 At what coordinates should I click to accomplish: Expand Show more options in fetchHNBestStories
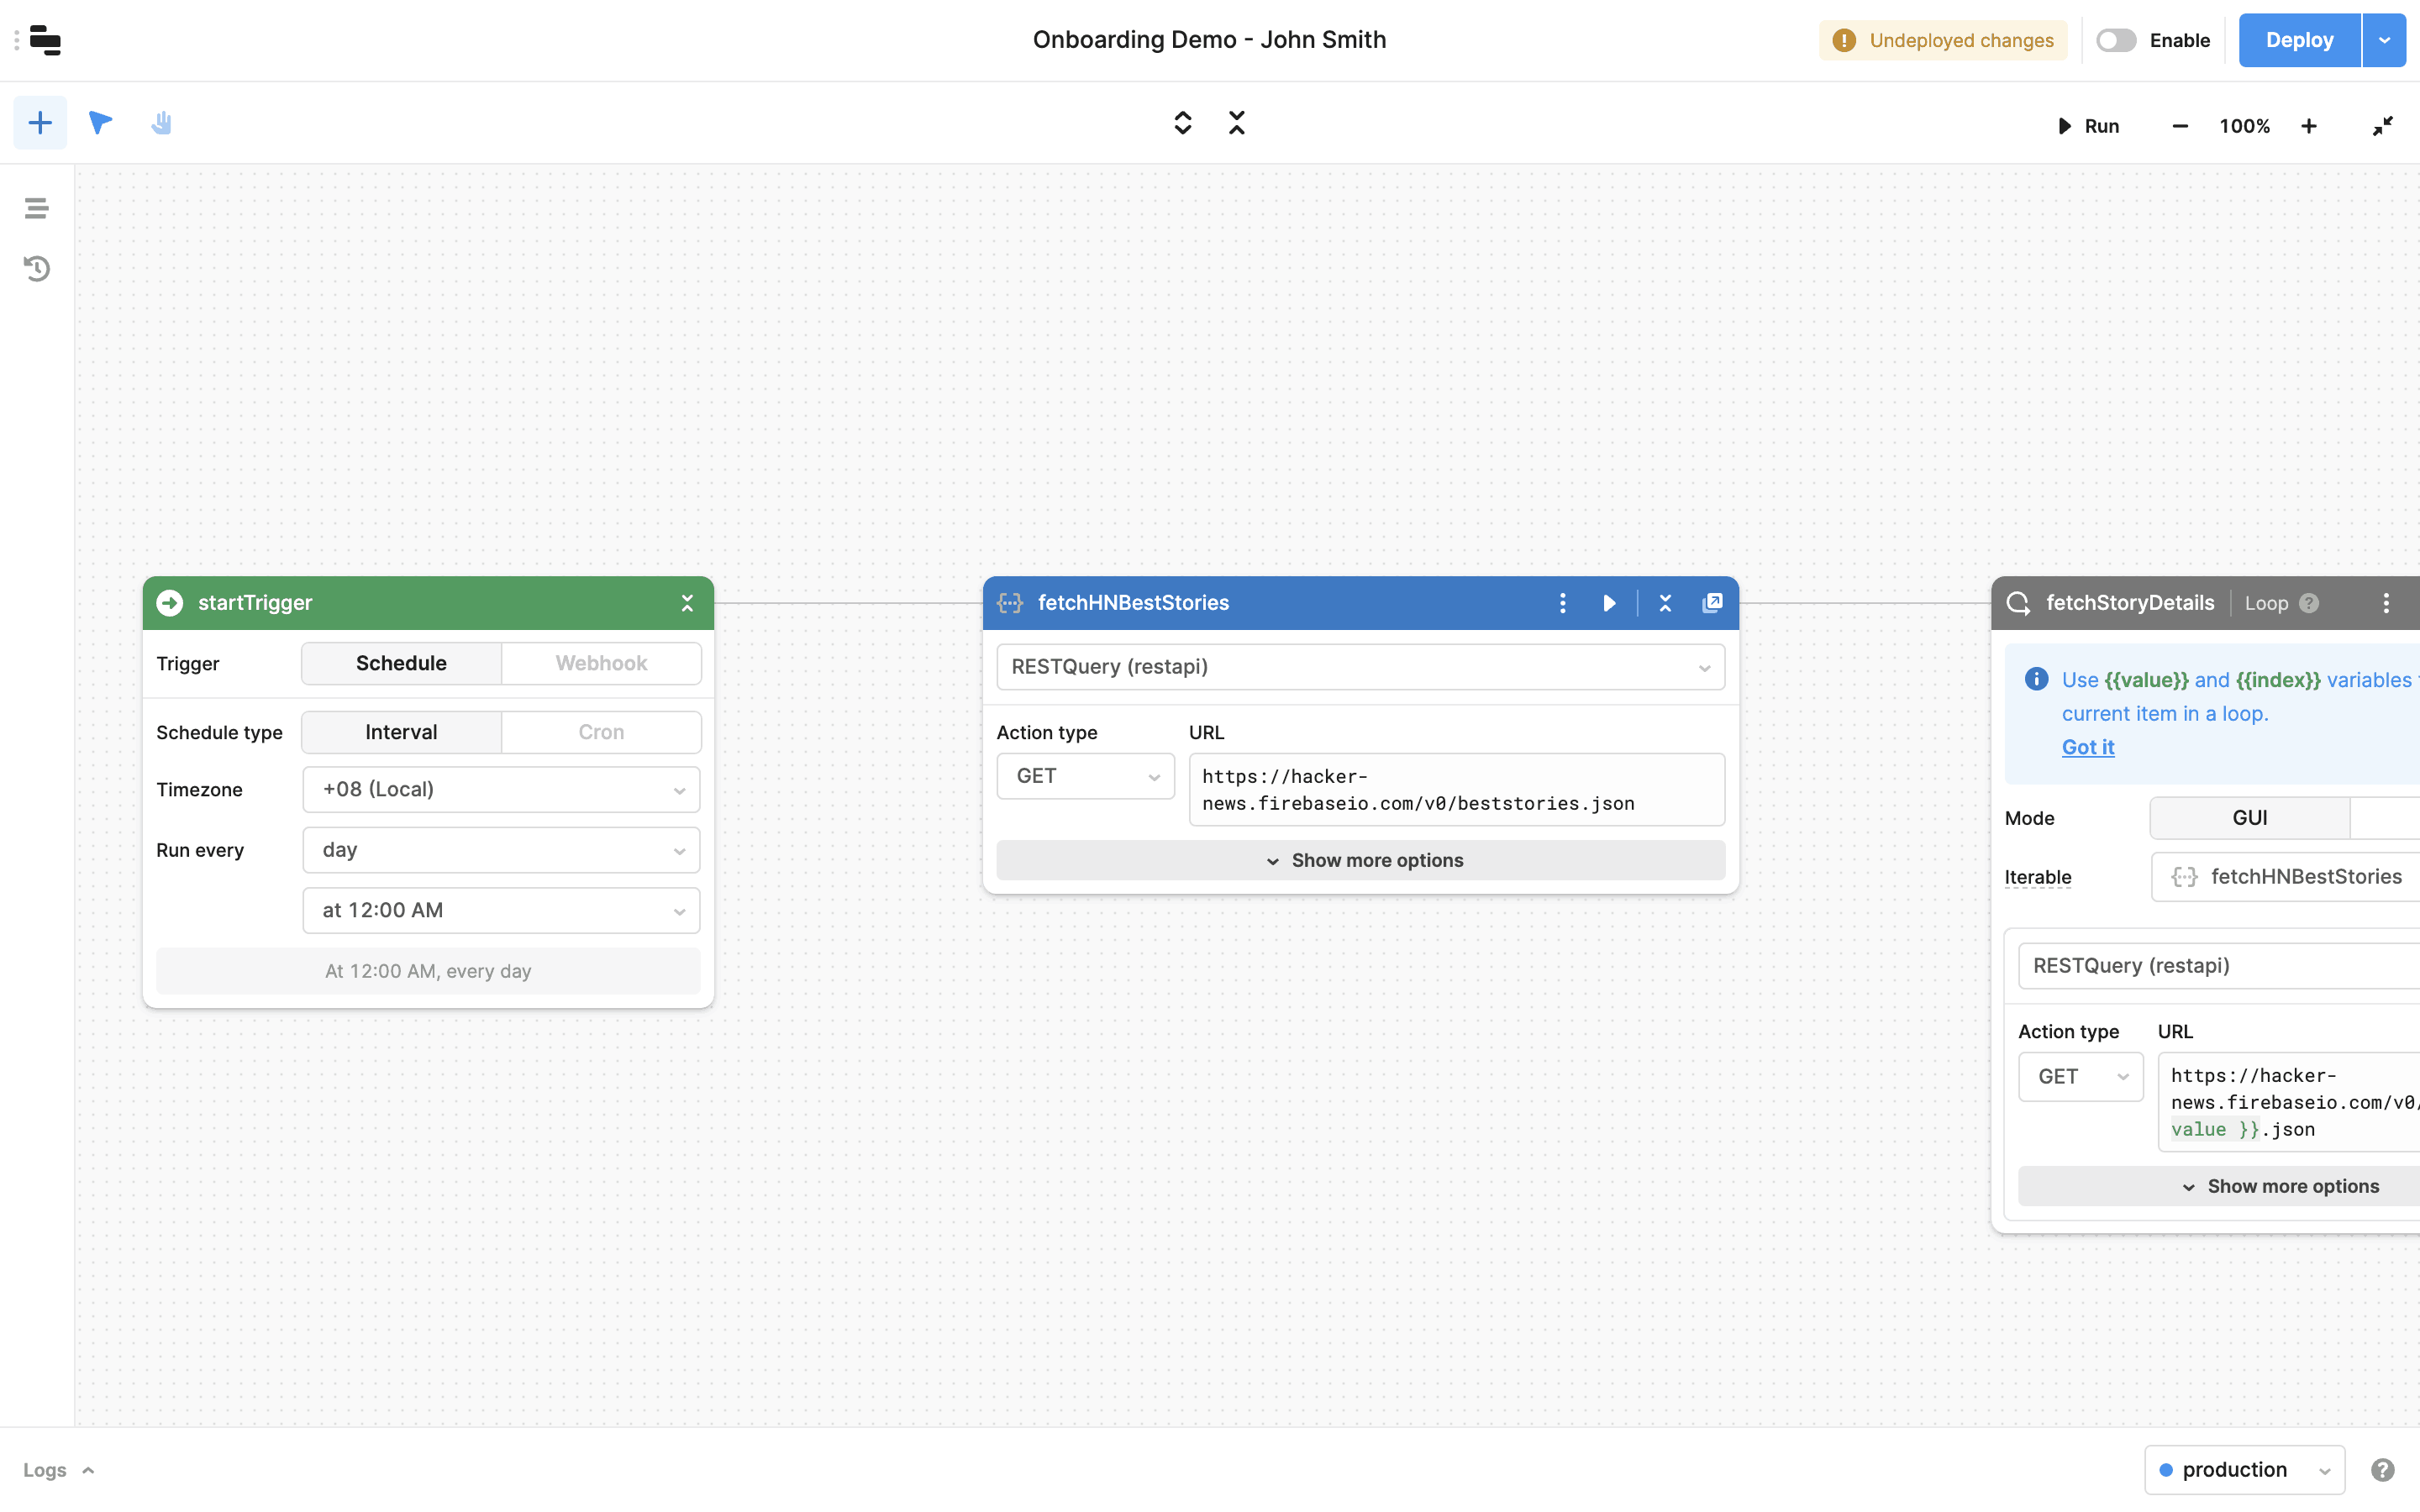1360,860
